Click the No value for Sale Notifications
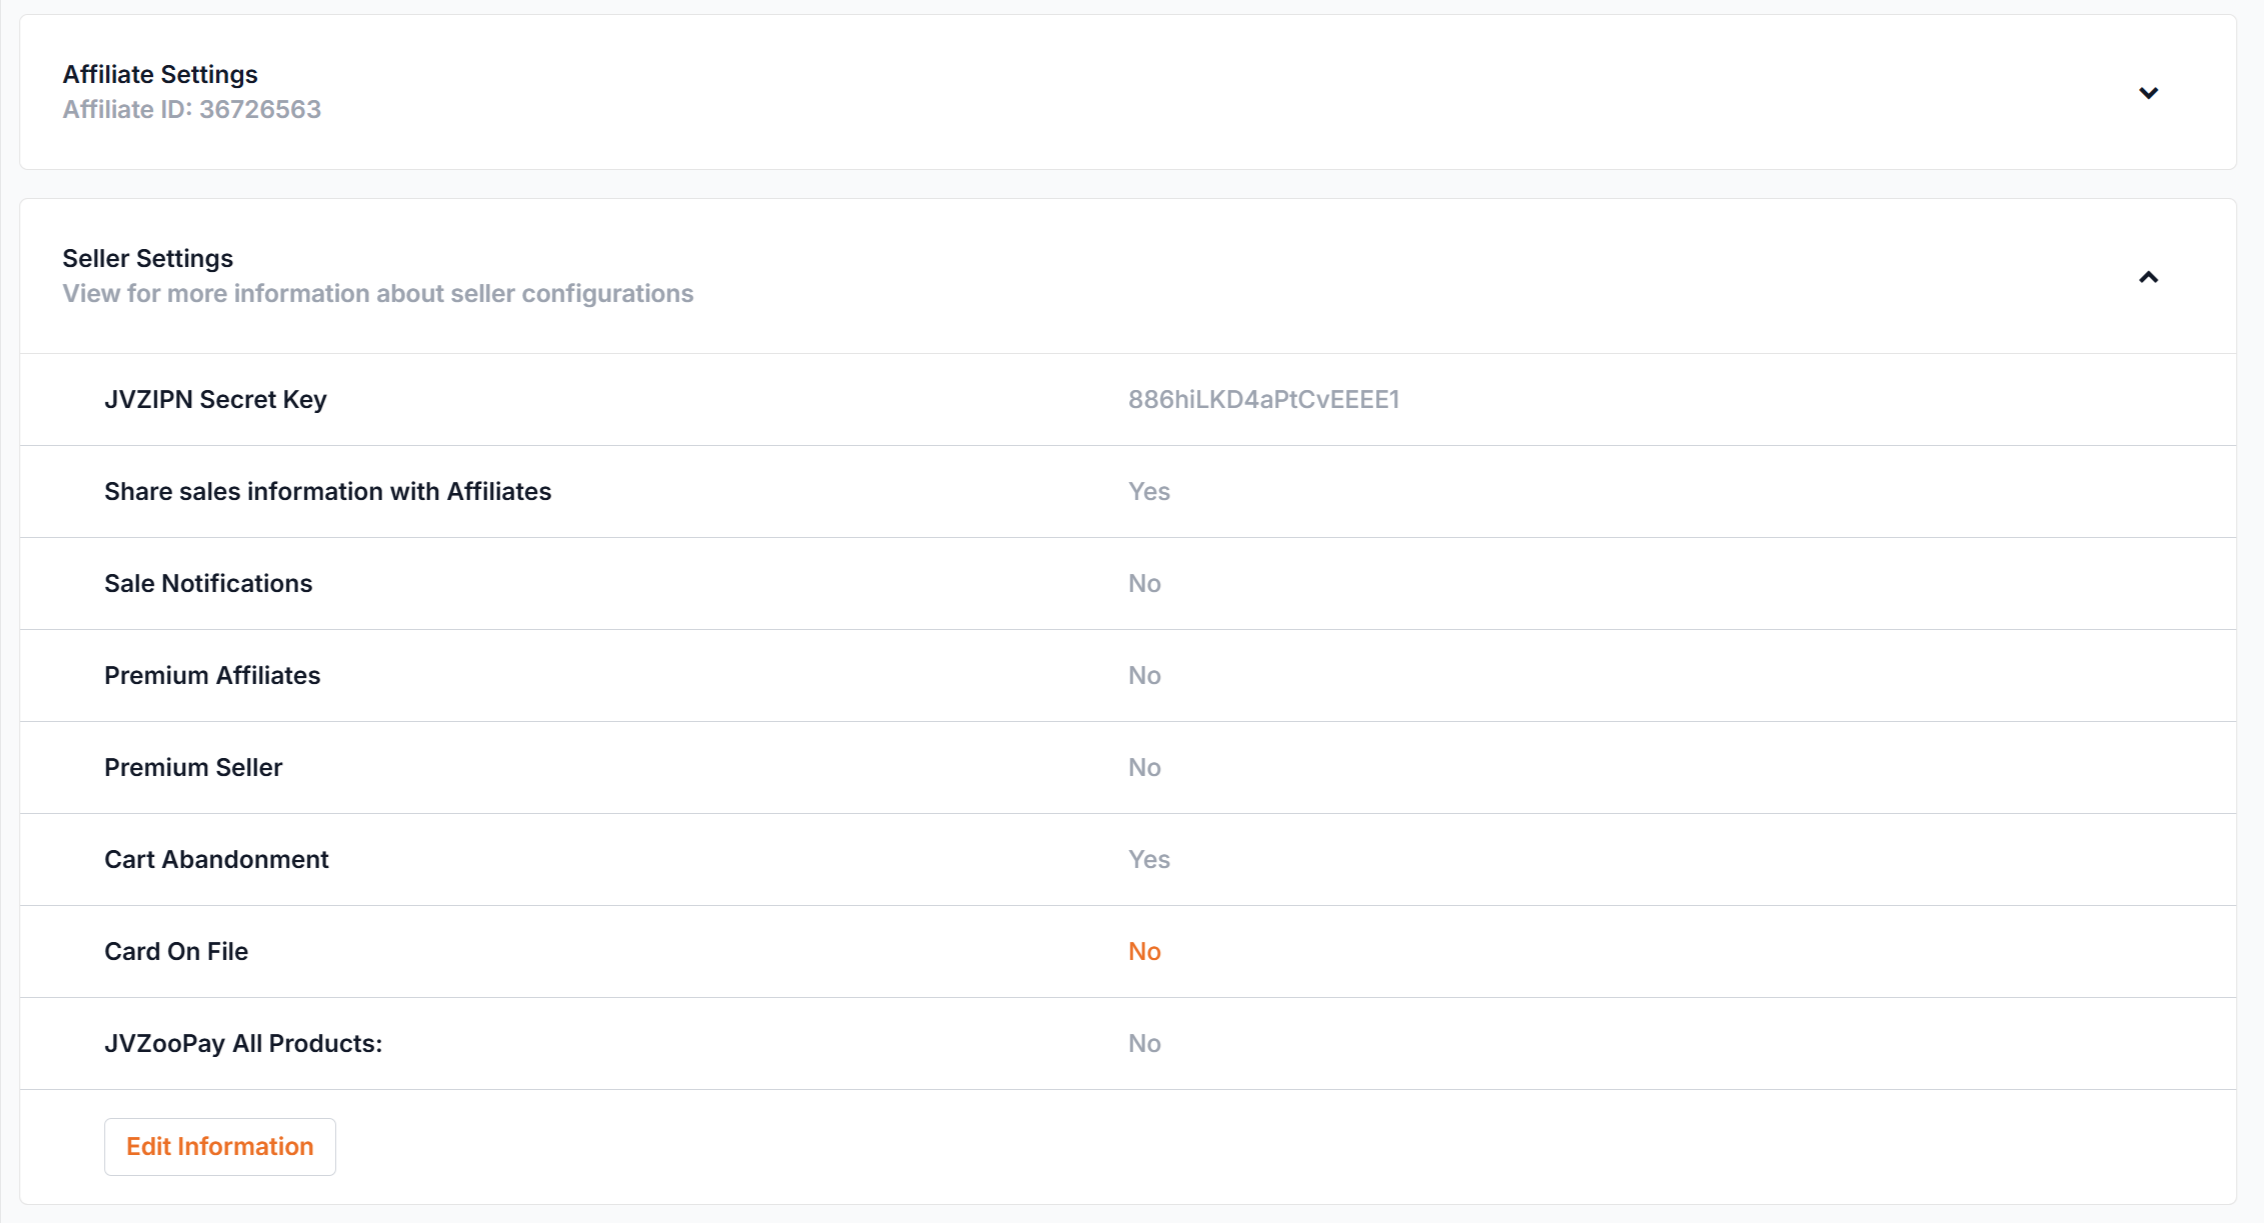2264x1223 pixels. (1144, 583)
